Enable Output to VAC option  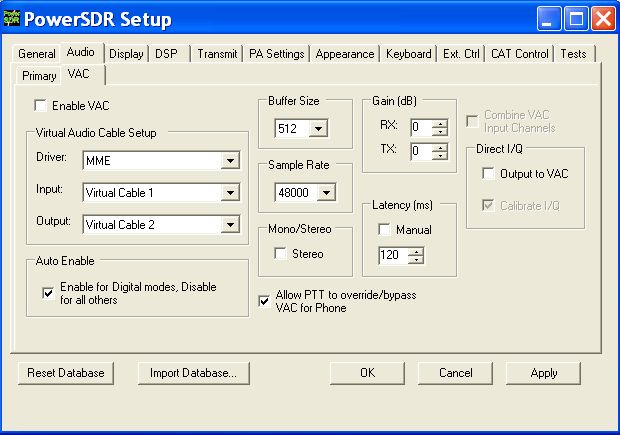click(488, 174)
